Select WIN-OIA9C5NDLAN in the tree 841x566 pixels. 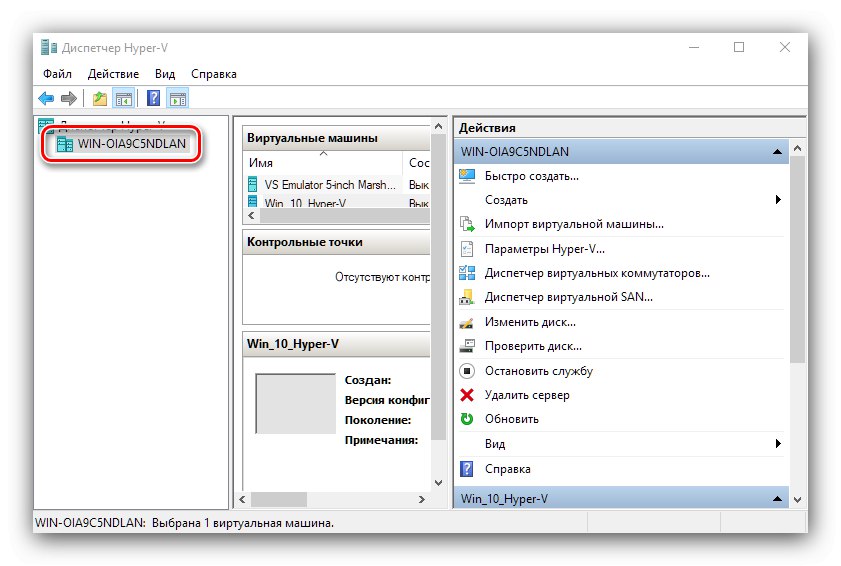point(132,144)
